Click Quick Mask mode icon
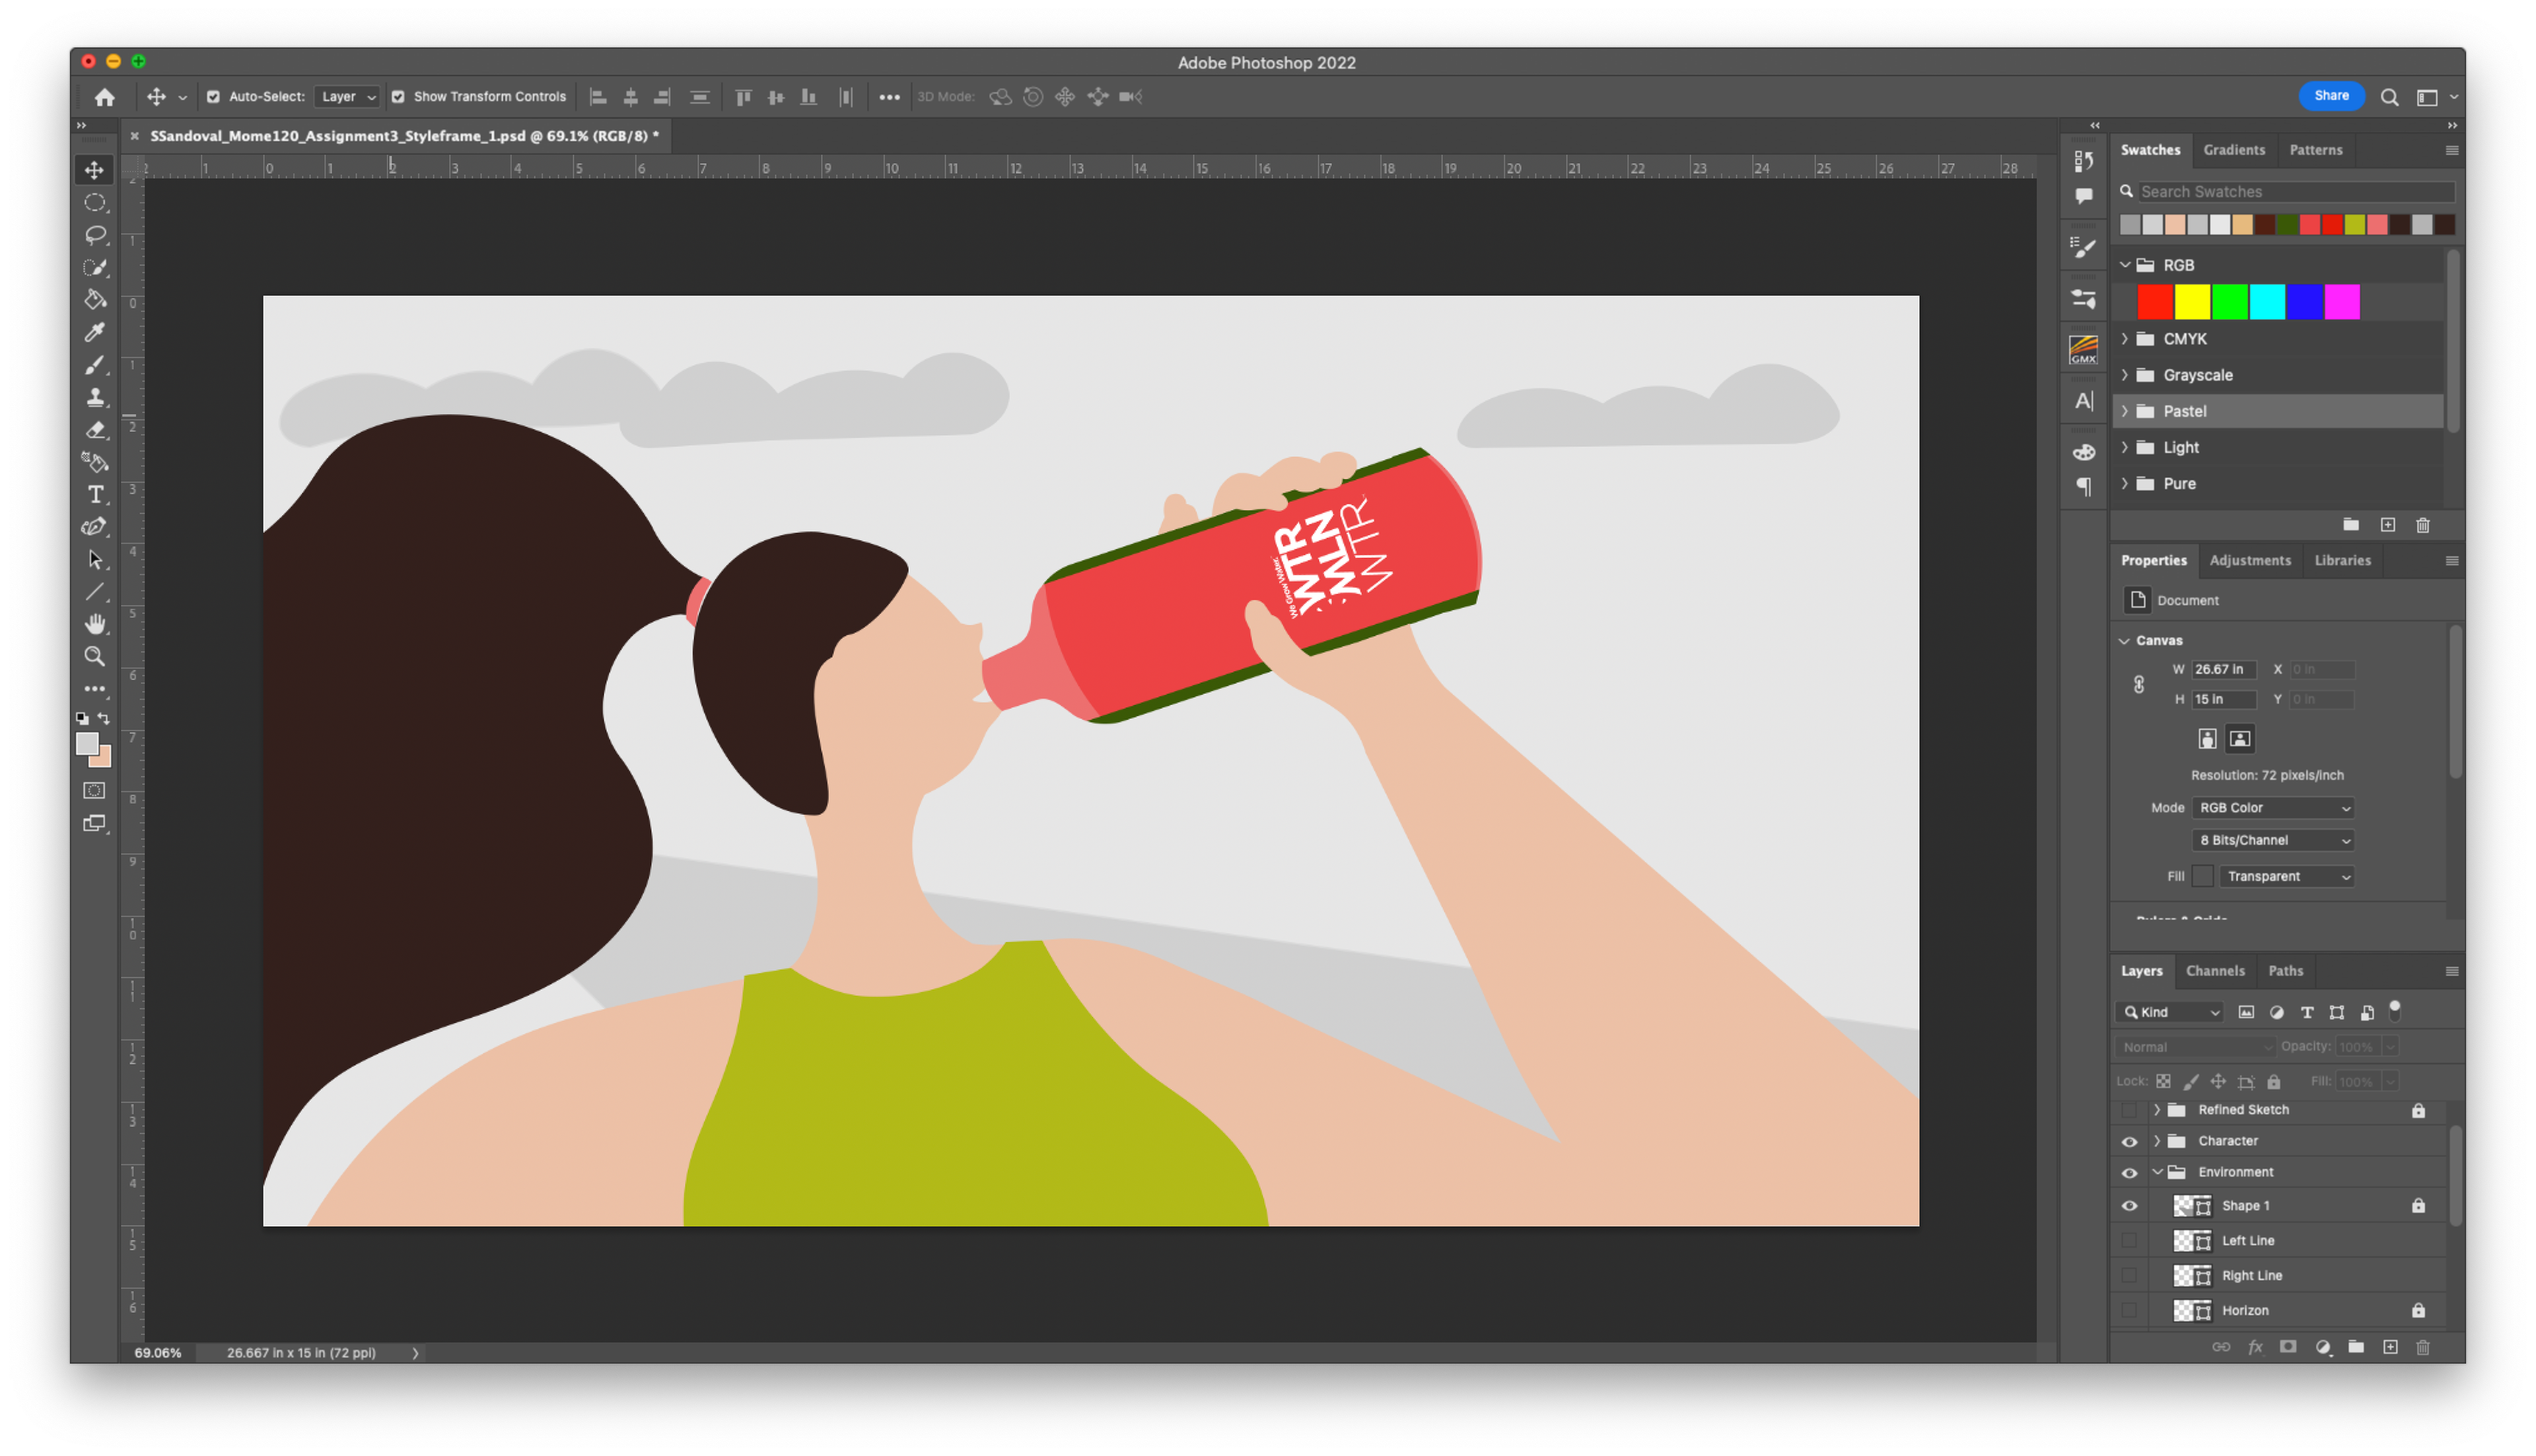The width and height of the screenshot is (2536, 1456). pyautogui.click(x=94, y=790)
